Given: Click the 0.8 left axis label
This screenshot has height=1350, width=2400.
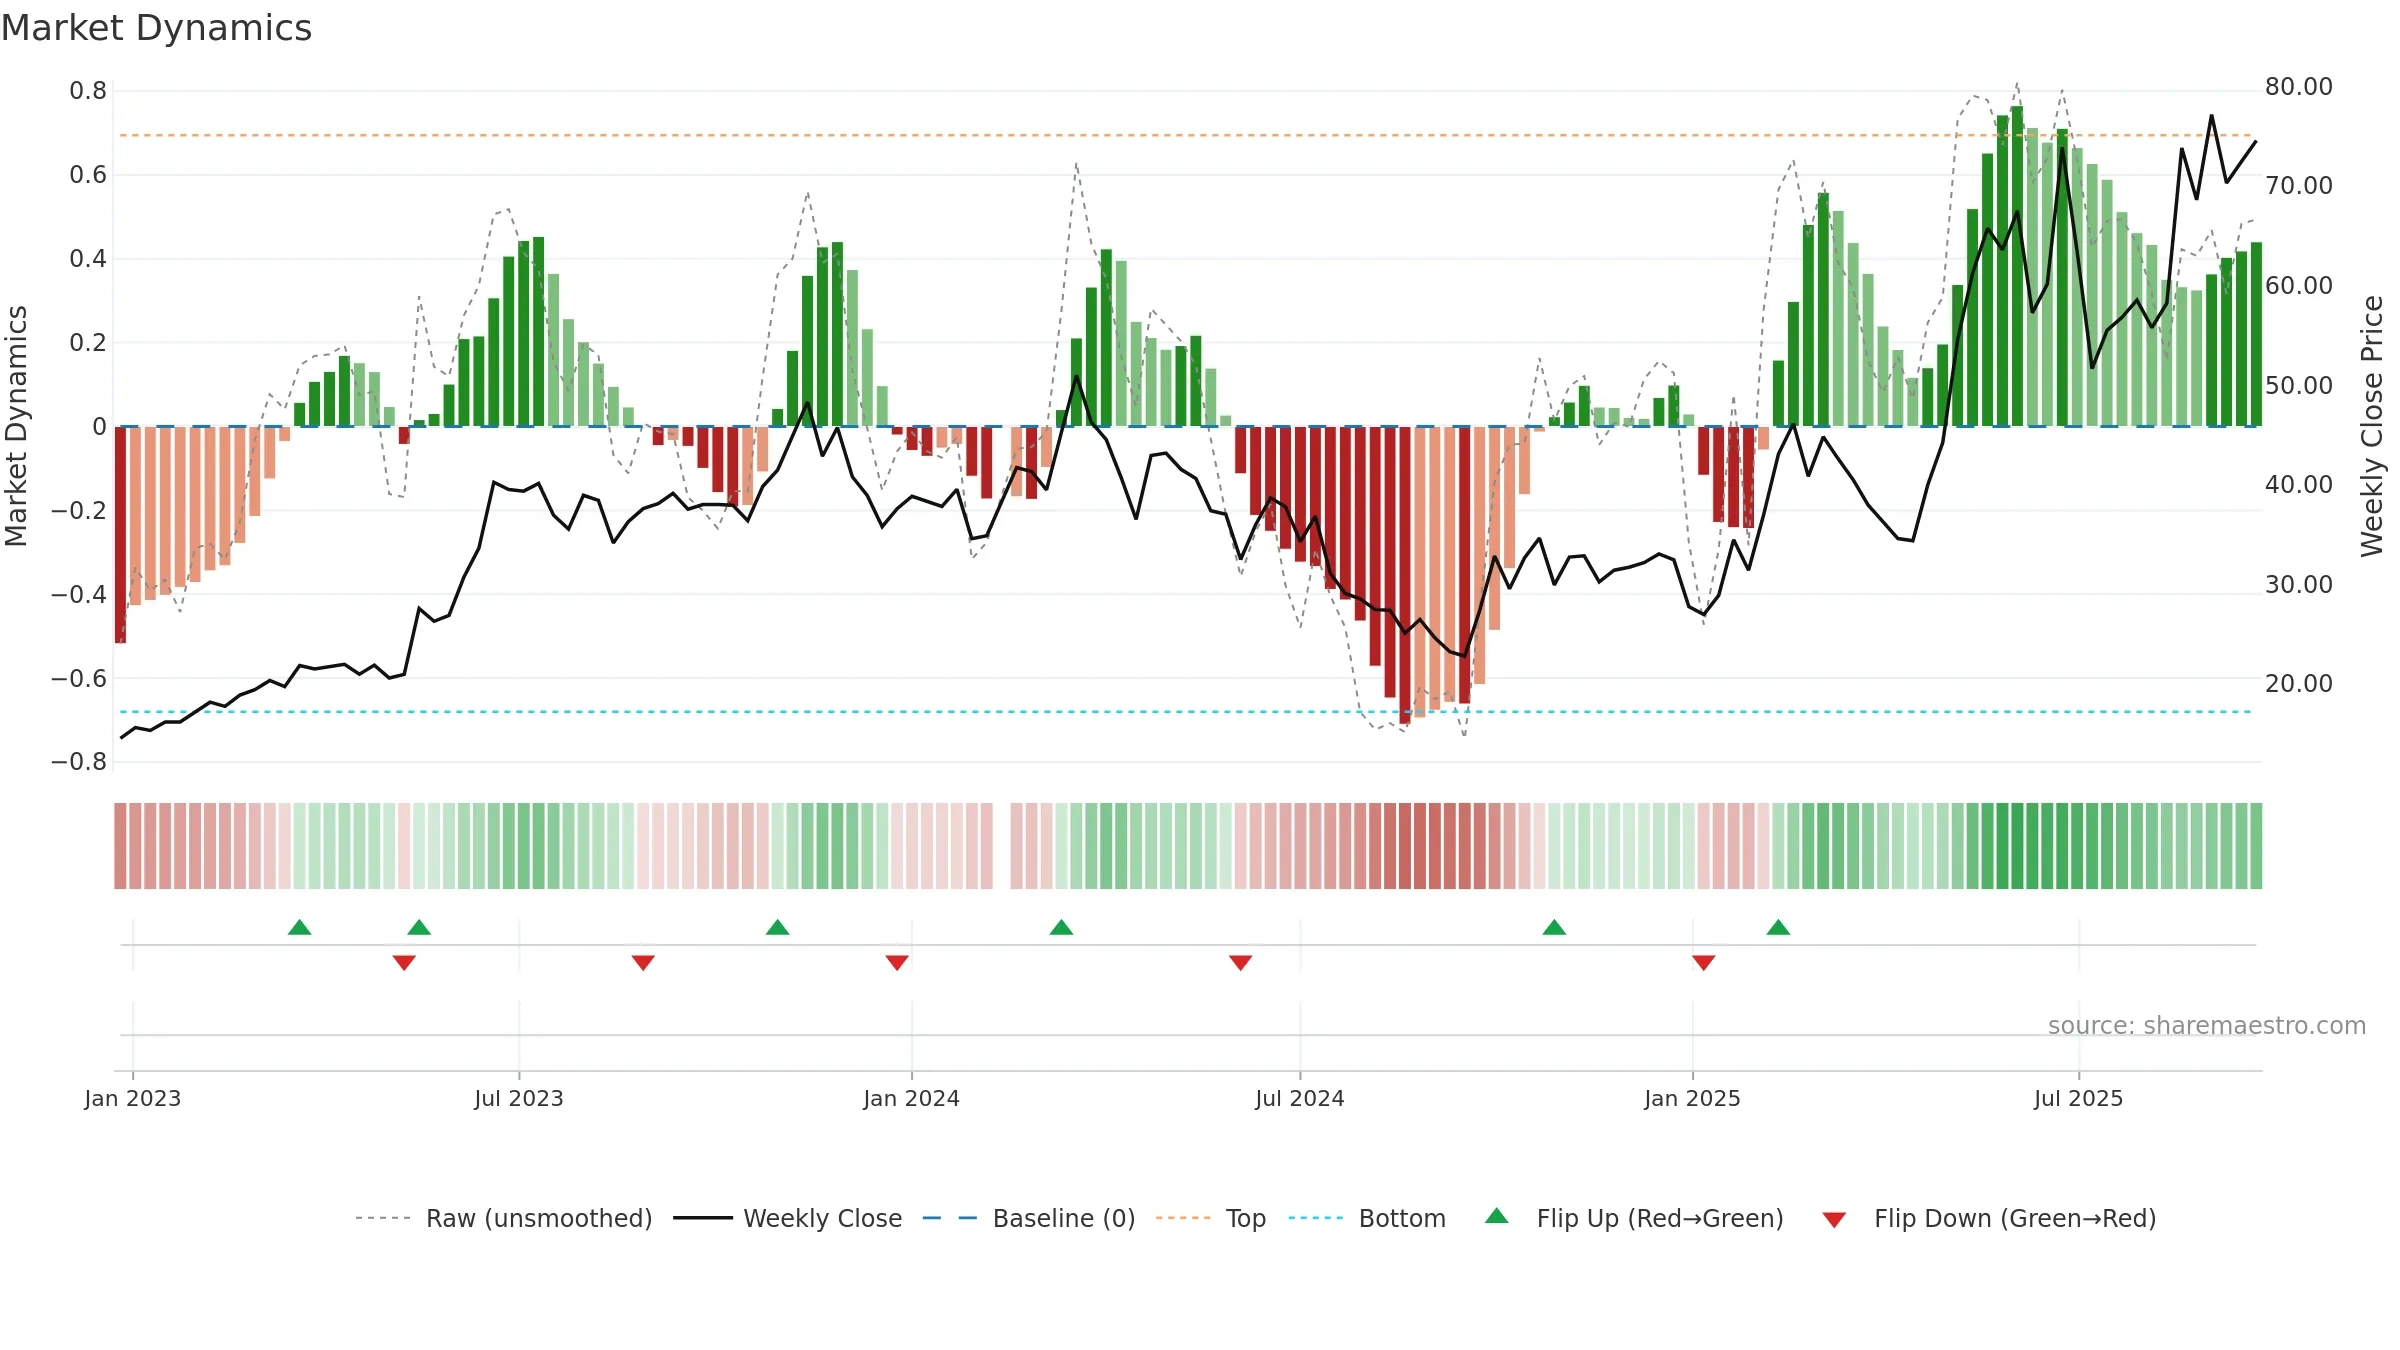Looking at the screenshot, I should pos(88,91).
